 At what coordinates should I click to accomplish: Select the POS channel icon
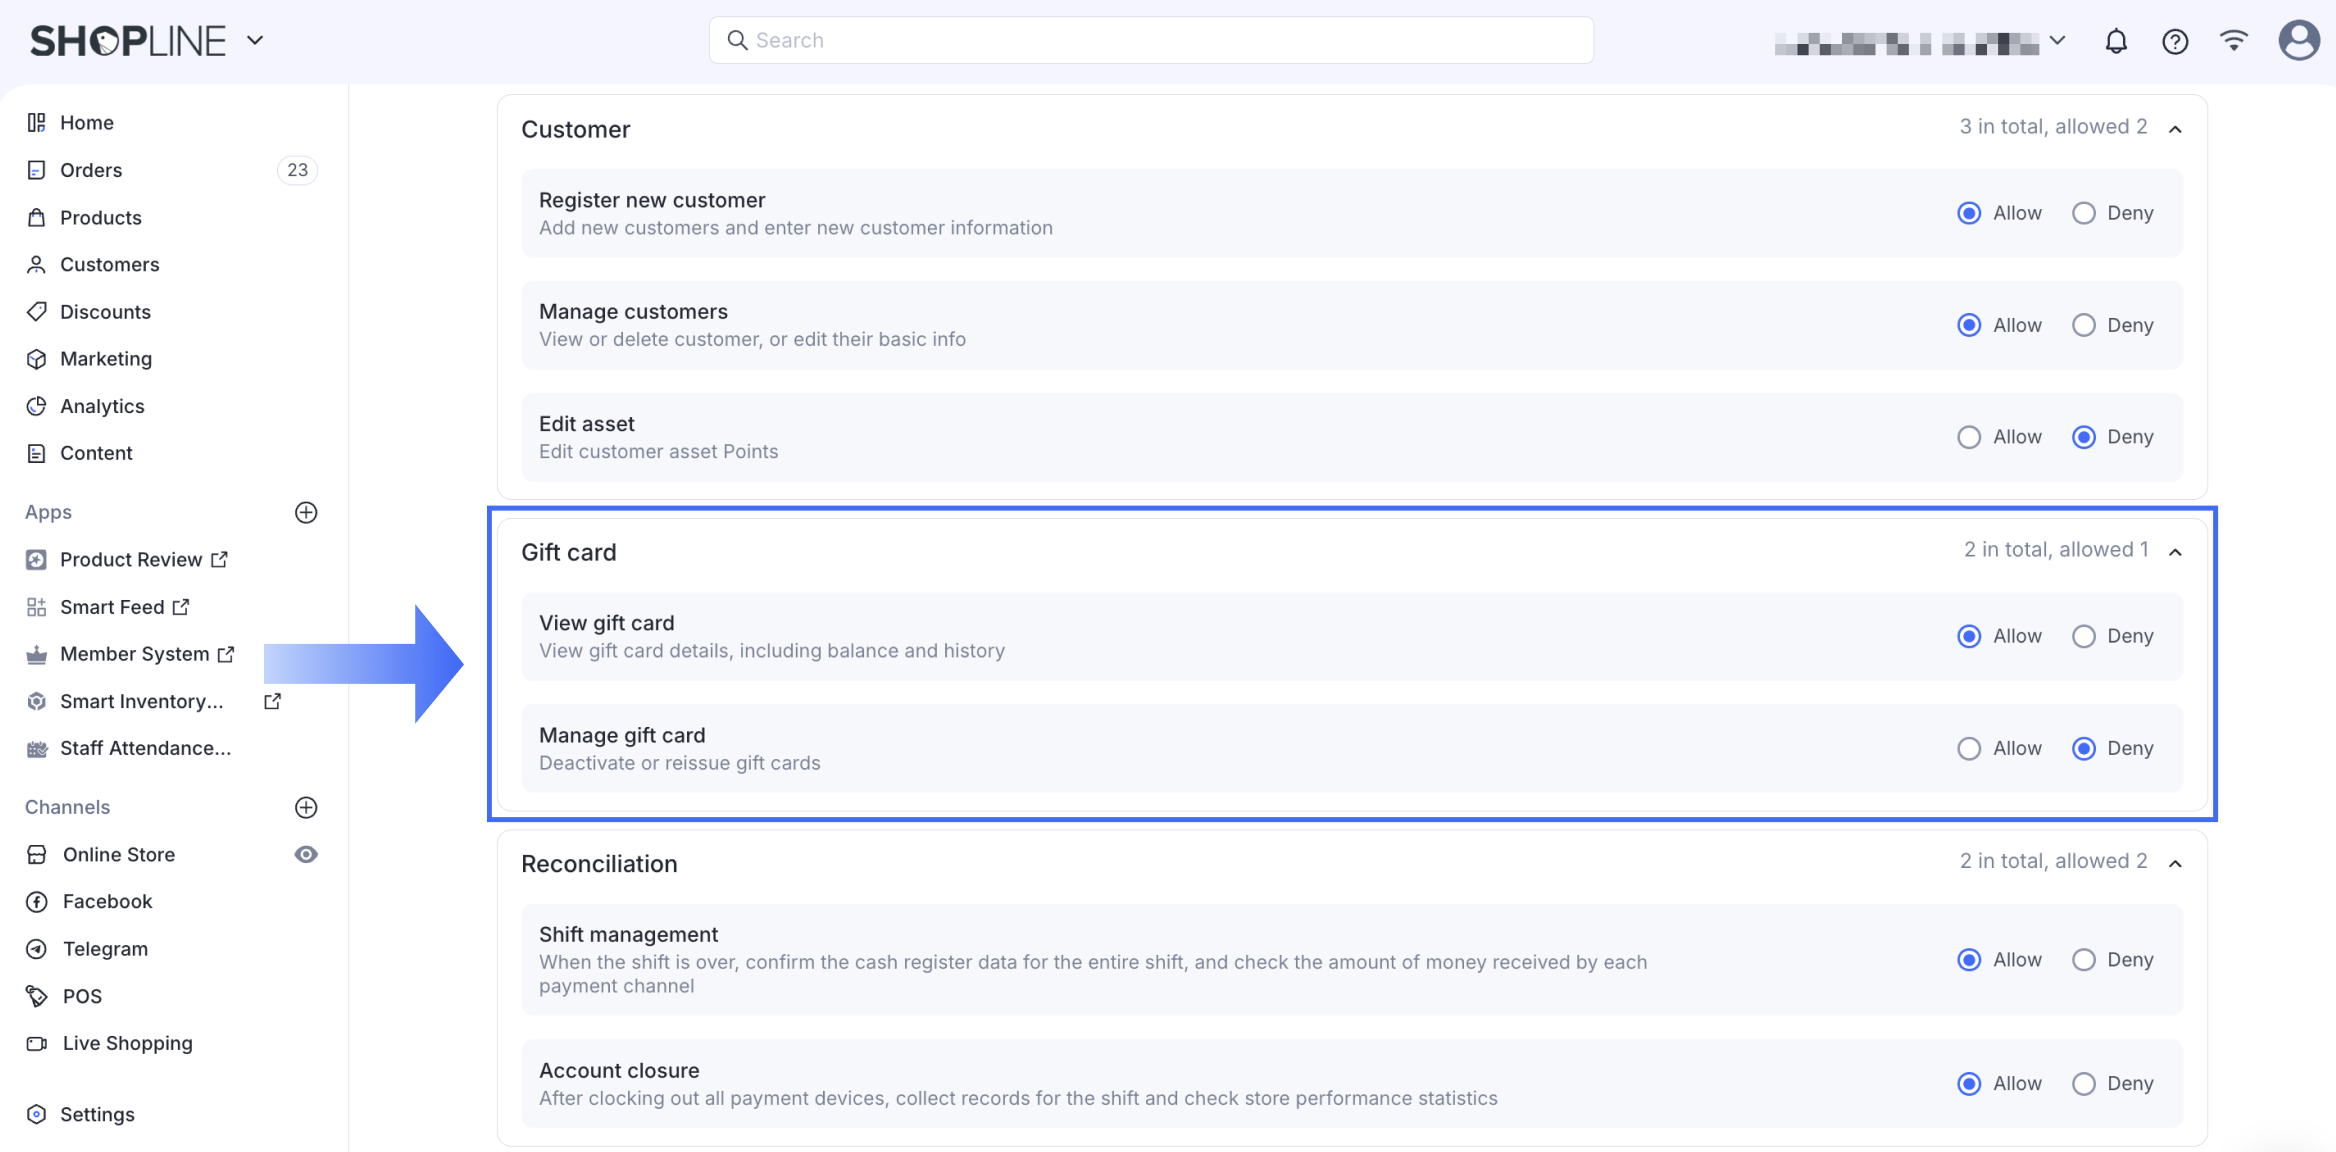tap(36, 996)
